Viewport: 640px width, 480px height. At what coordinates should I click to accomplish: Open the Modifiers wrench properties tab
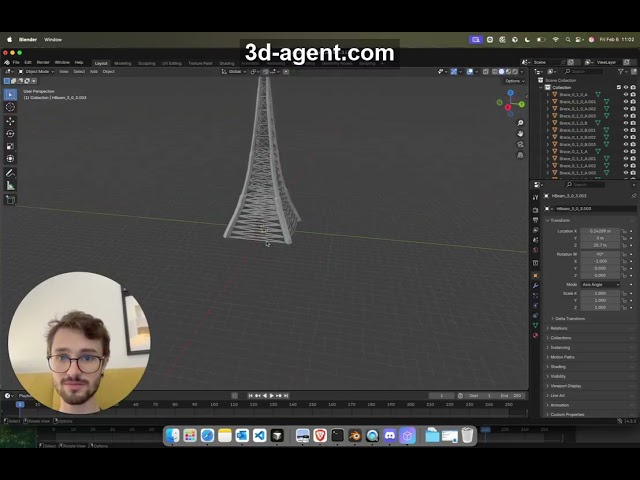[x=536, y=286]
